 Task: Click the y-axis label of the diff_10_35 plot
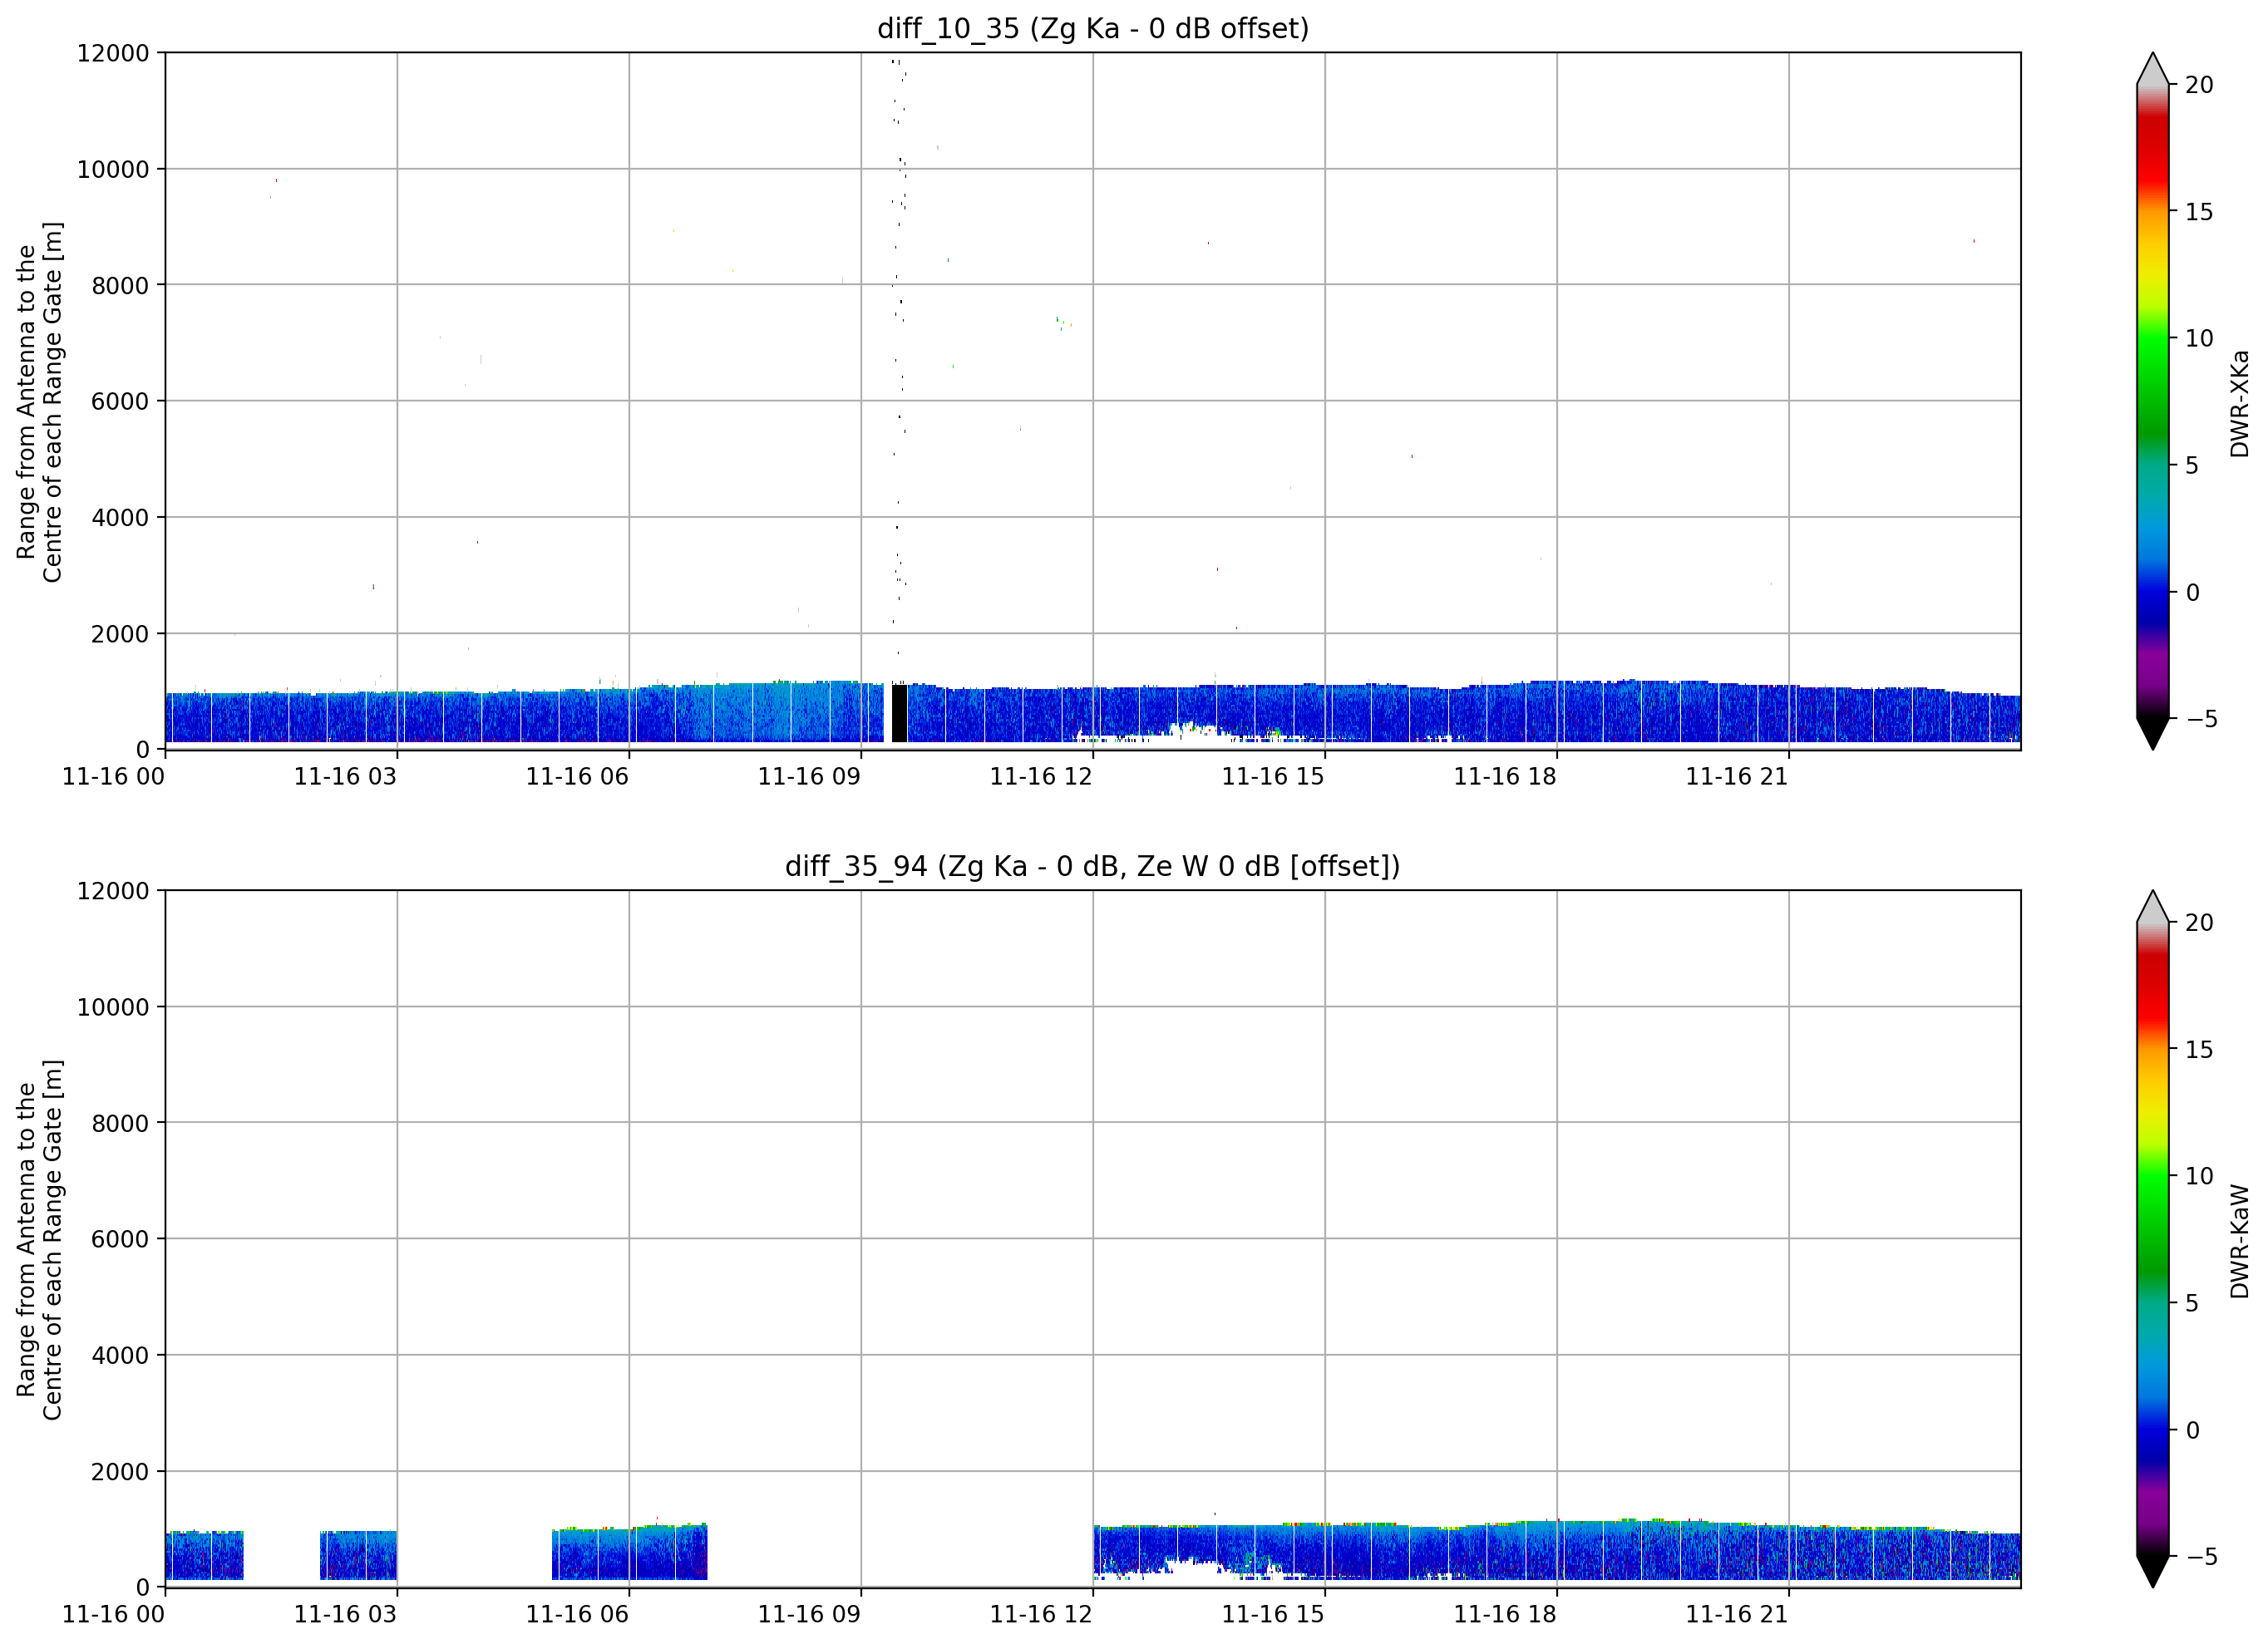click(x=39, y=402)
